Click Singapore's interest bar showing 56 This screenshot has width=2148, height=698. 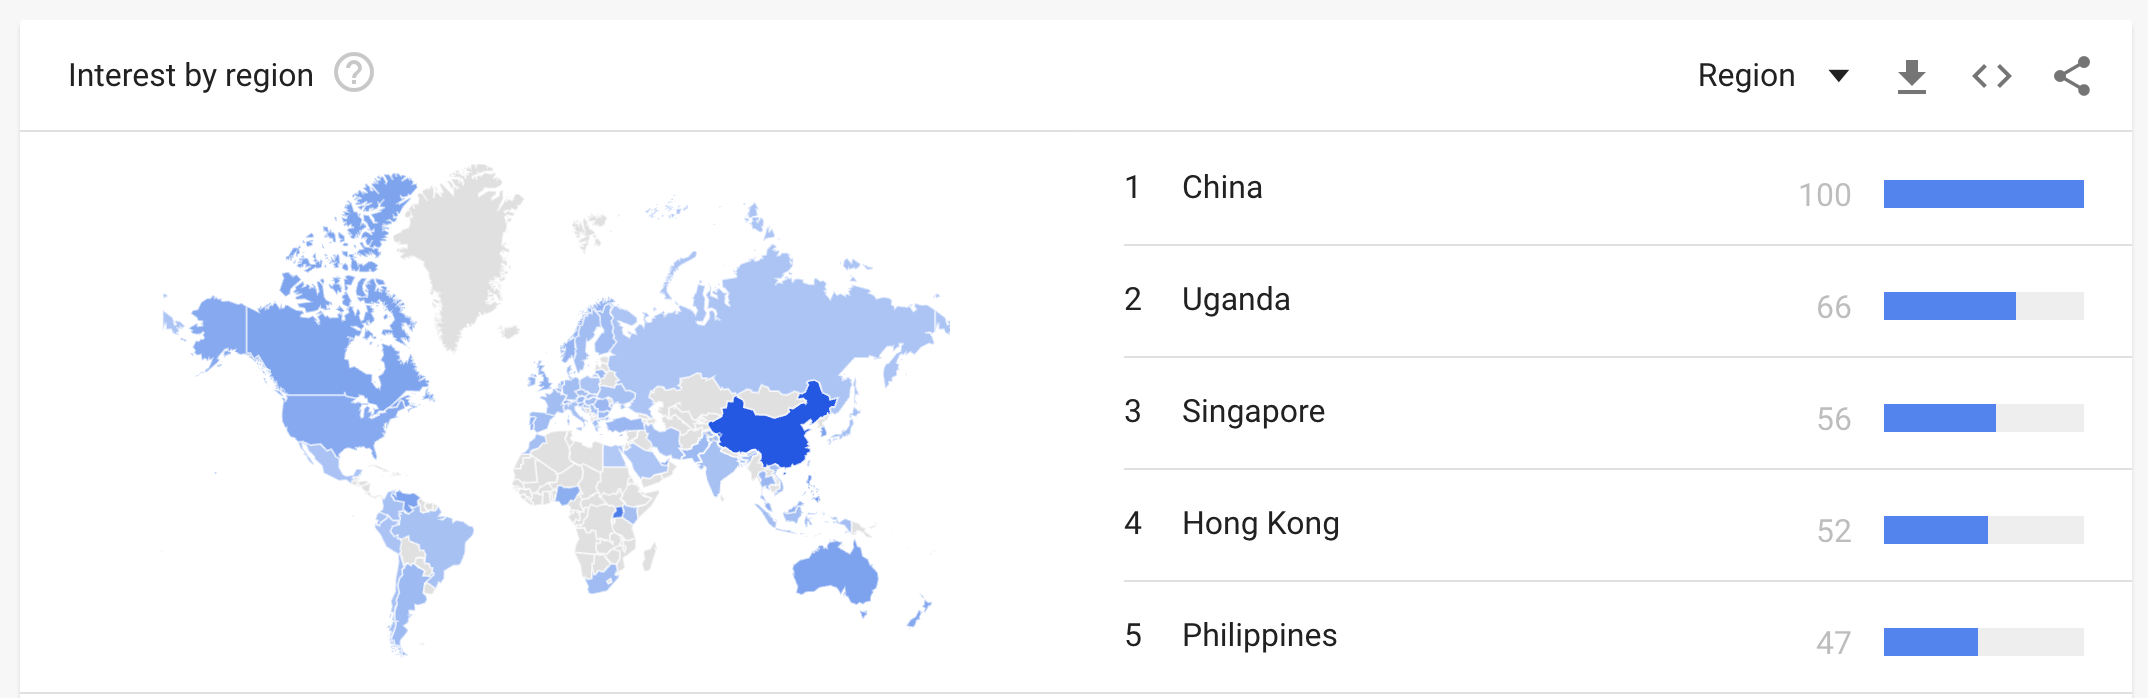point(1939,418)
